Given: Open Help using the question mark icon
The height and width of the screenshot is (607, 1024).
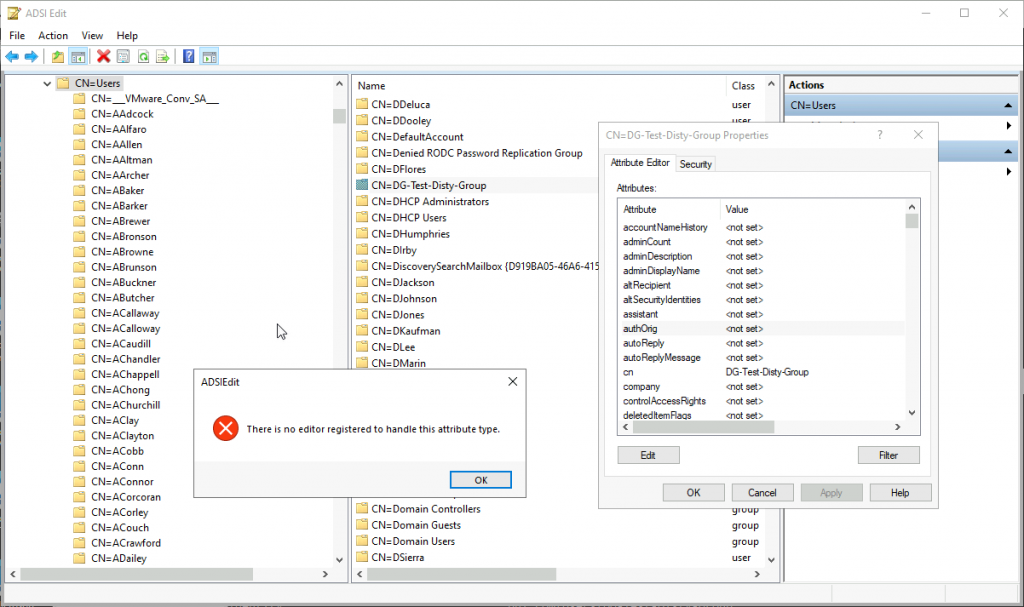Looking at the screenshot, I should coord(188,56).
